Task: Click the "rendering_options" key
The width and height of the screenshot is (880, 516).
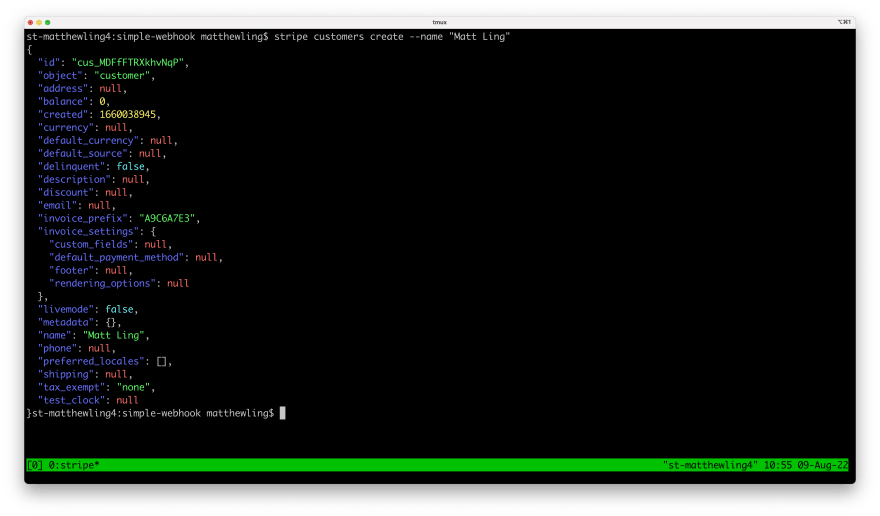Action: (102, 284)
